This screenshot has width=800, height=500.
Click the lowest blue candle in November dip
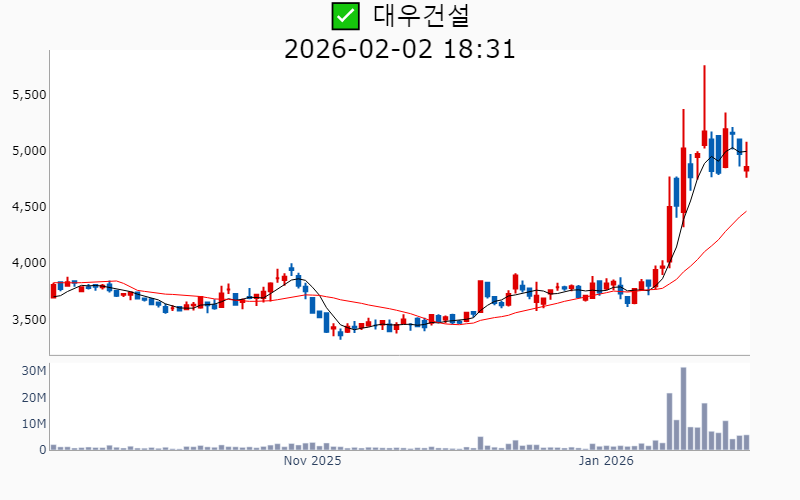pyautogui.click(x=340, y=333)
